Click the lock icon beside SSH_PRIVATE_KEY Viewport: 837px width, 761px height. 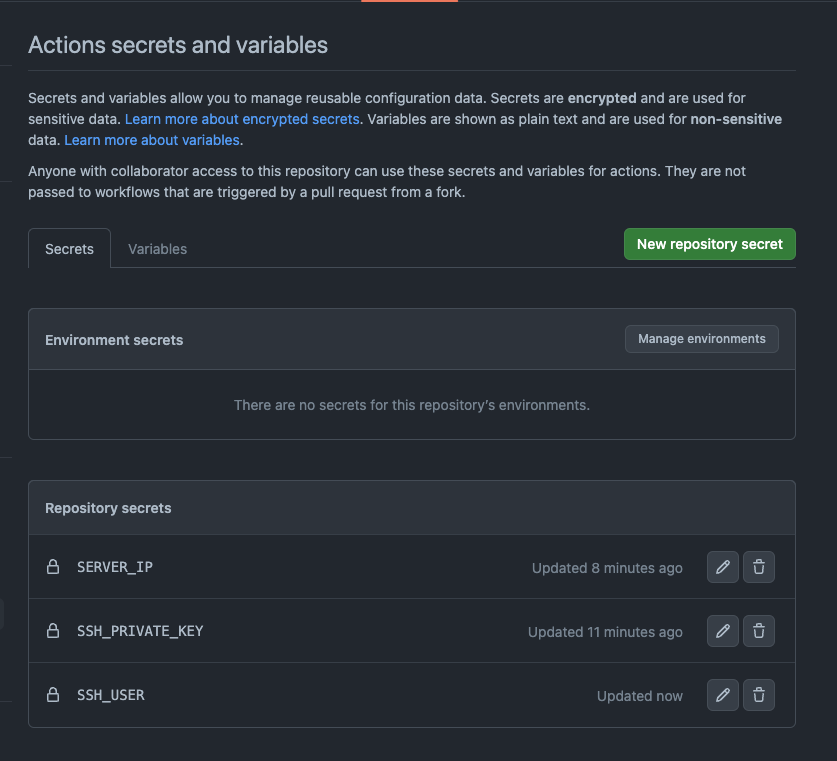[53, 631]
